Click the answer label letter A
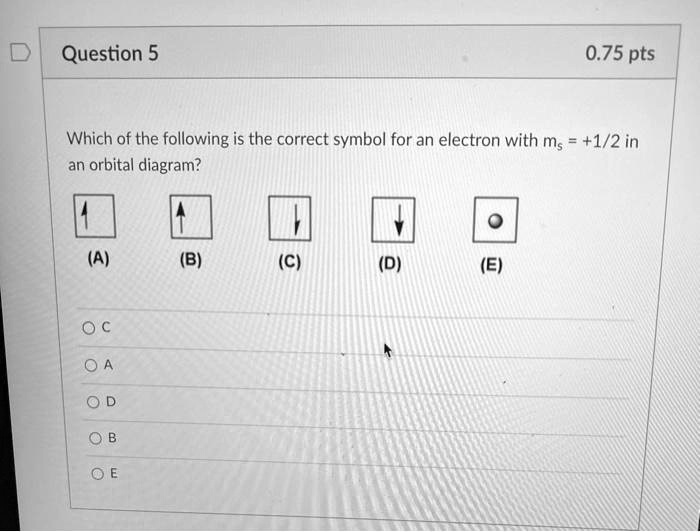700x532 pixels. [x=108, y=365]
